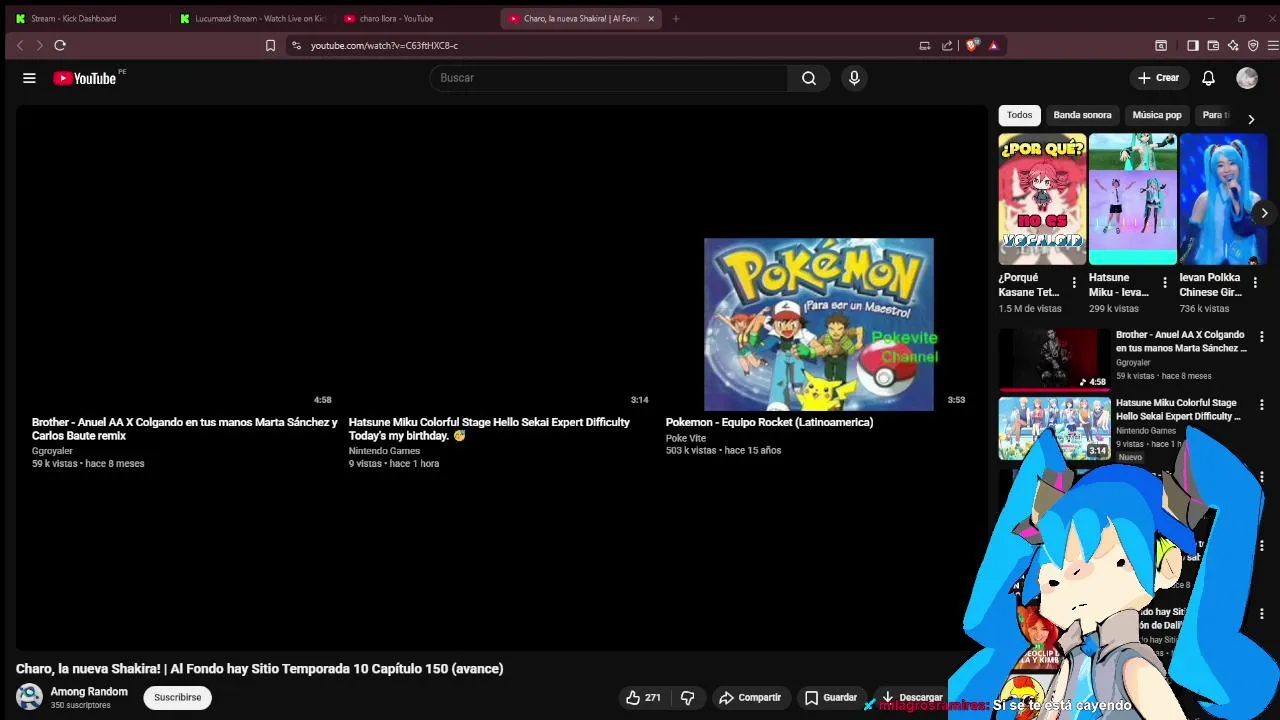The width and height of the screenshot is (1280, 720).
Task: Open Brave Rewards triangle icon
Action: [993, 45]
